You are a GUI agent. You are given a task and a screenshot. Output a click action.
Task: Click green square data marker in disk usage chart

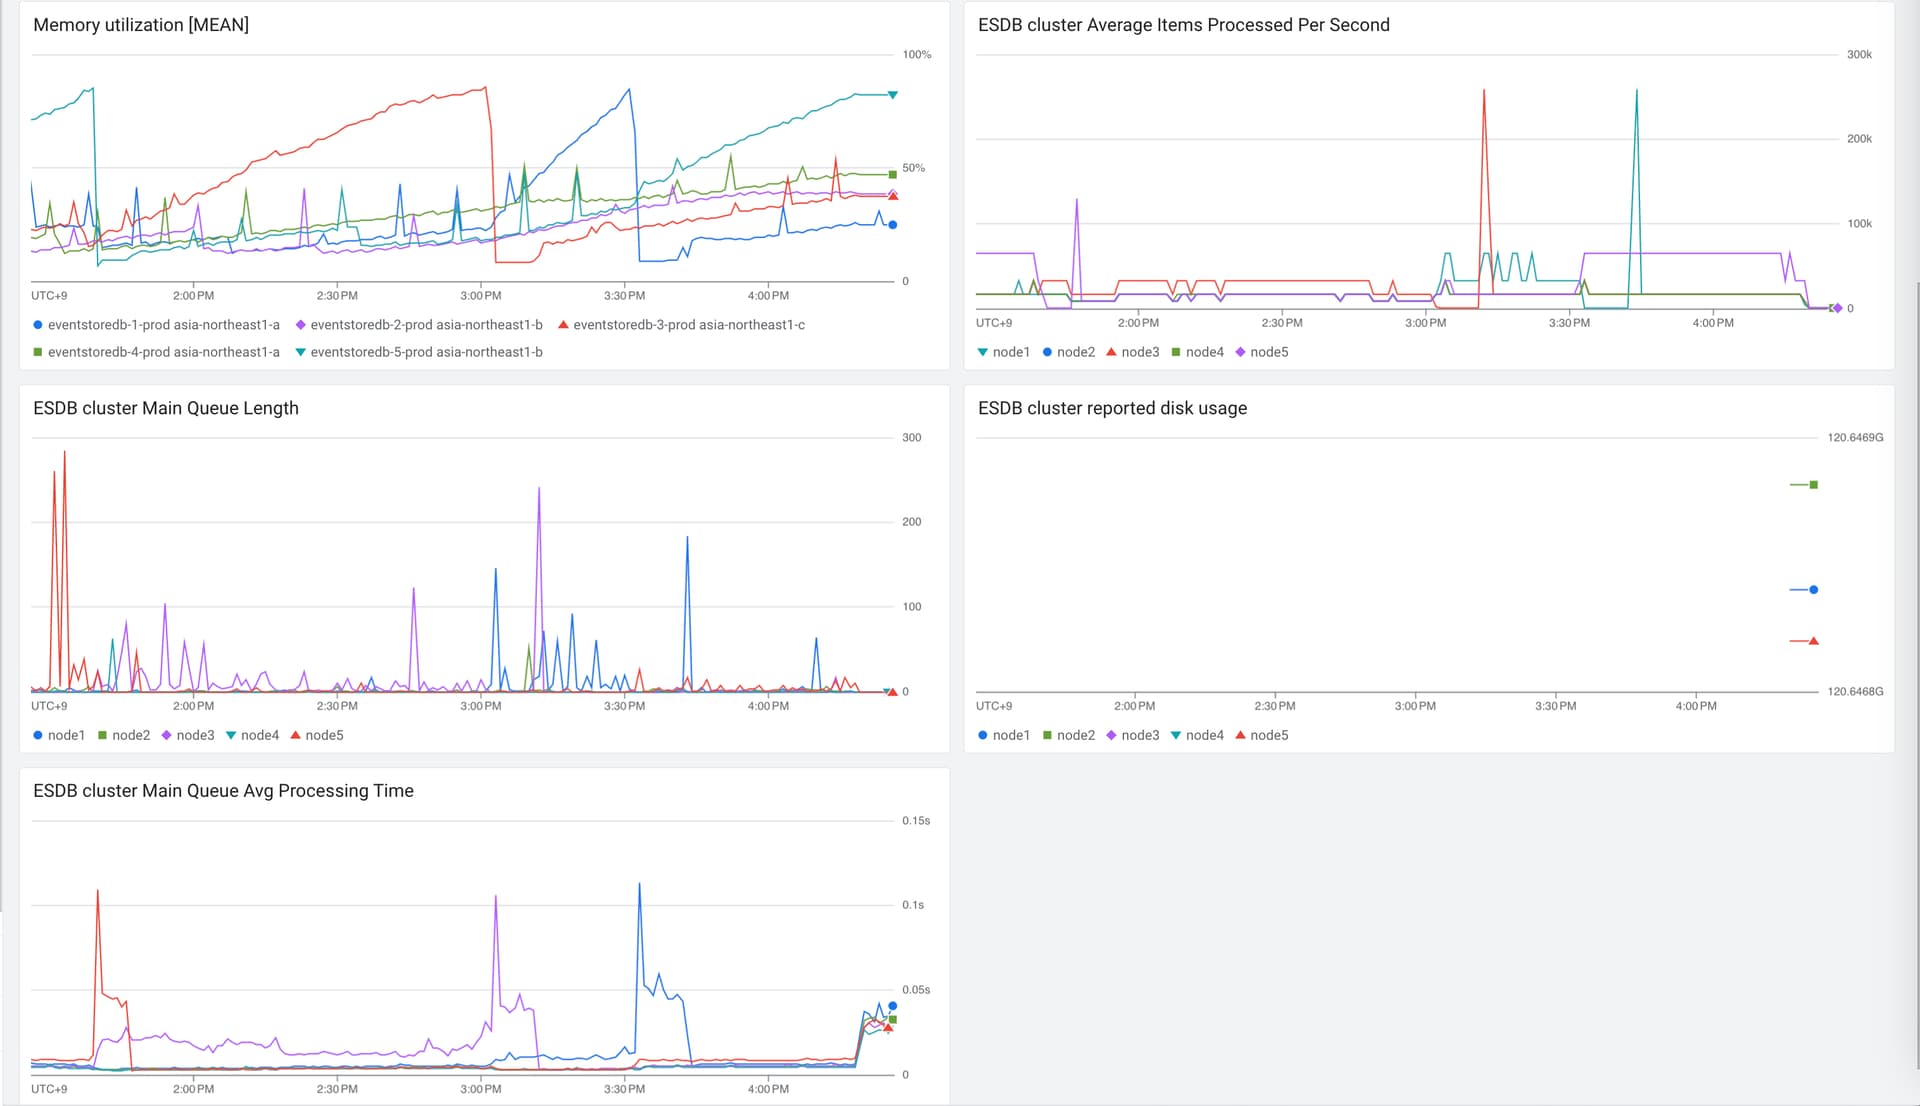tap(1813, 485)
